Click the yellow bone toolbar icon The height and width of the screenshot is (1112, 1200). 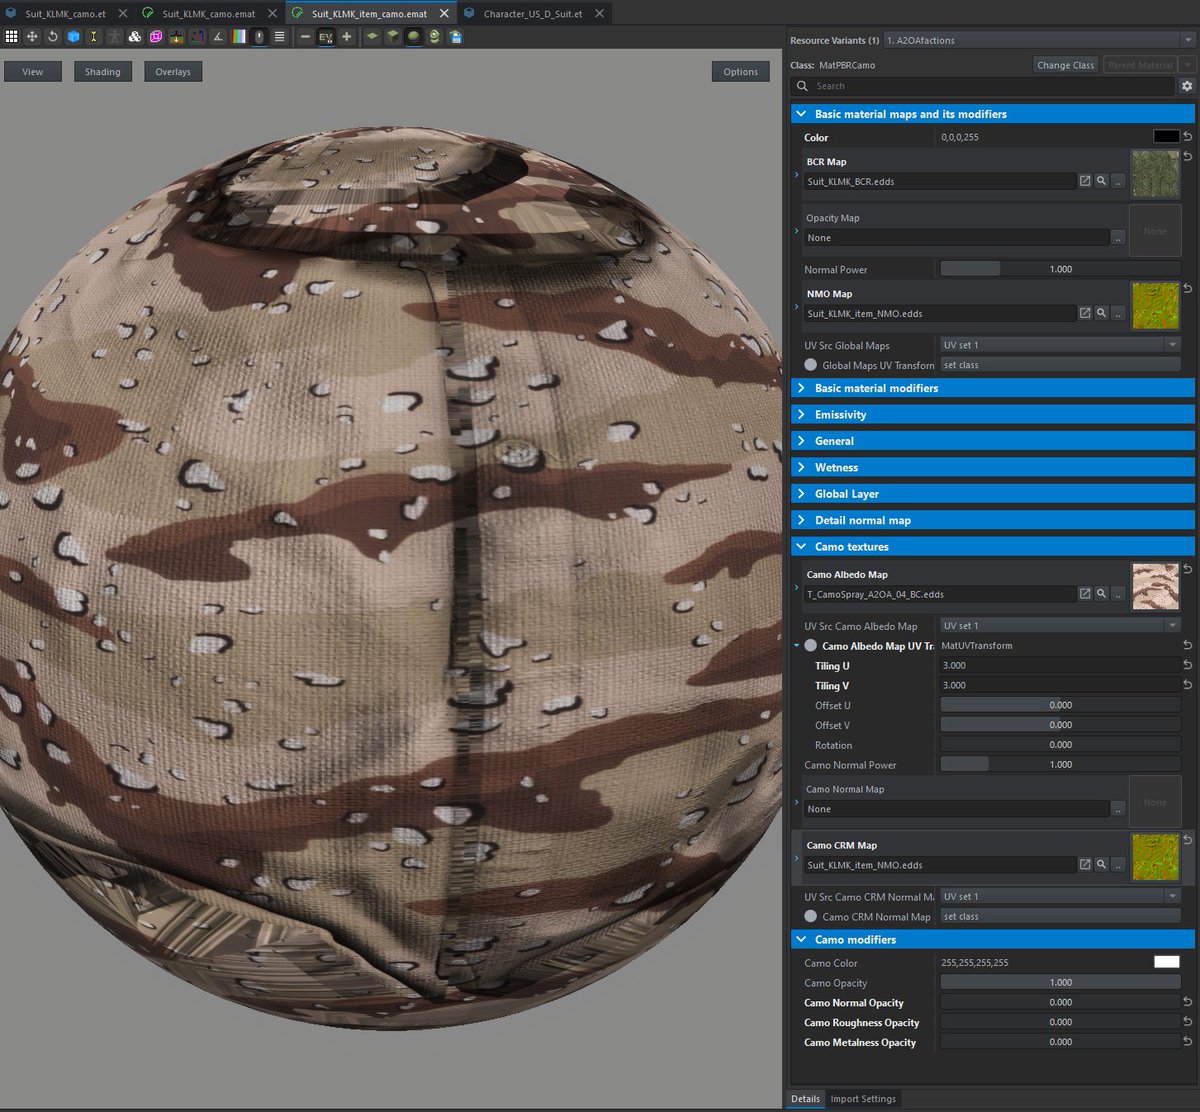(94, 36)
